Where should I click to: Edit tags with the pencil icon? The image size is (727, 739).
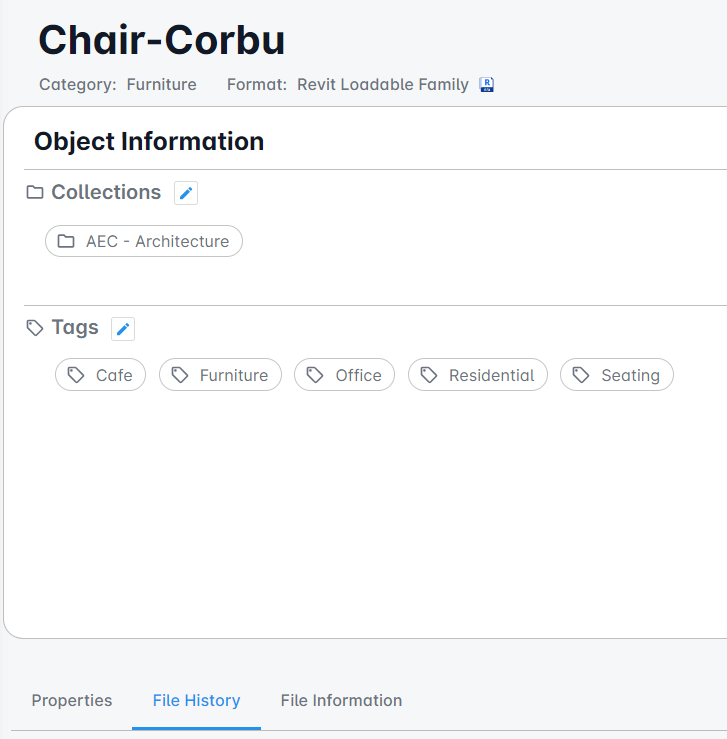(x=123, y=329)
